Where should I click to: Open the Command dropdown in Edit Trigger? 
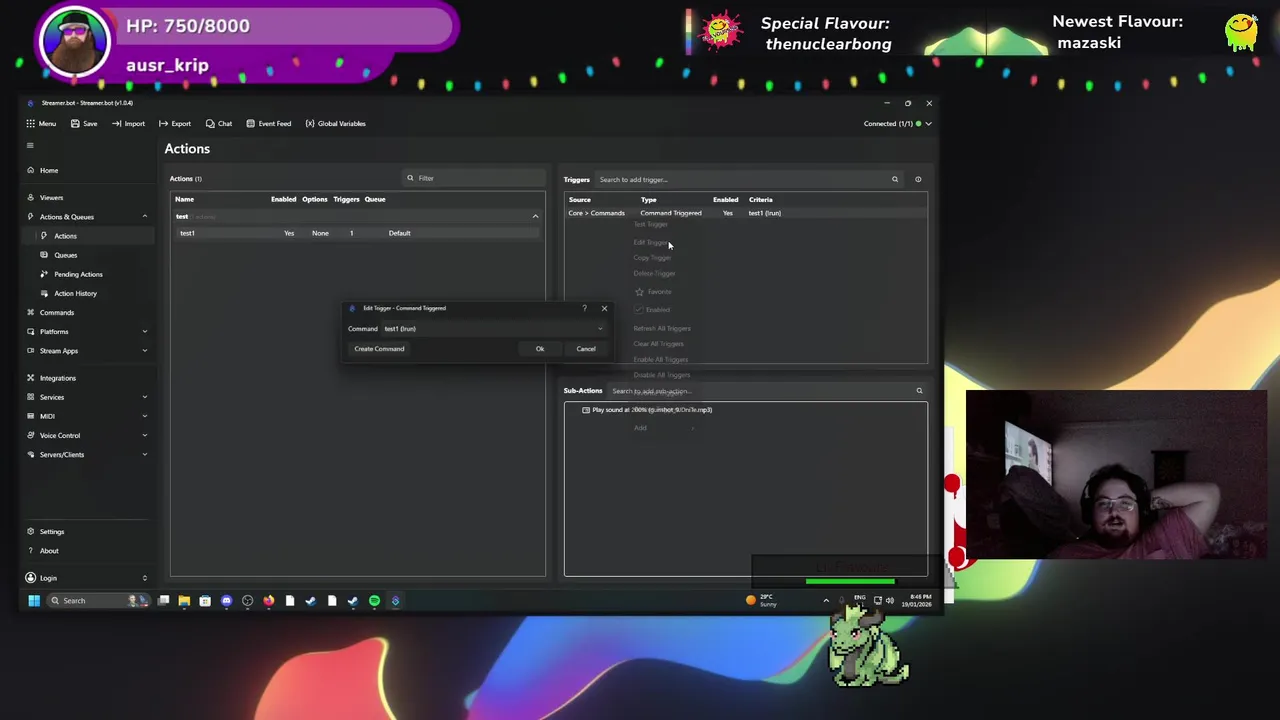click(495, 329)
